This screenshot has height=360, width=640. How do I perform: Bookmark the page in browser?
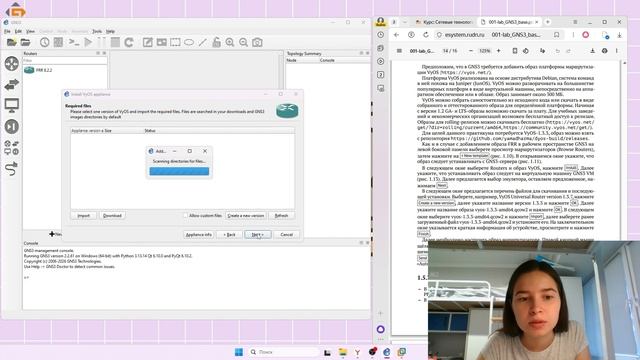[556, 35]
